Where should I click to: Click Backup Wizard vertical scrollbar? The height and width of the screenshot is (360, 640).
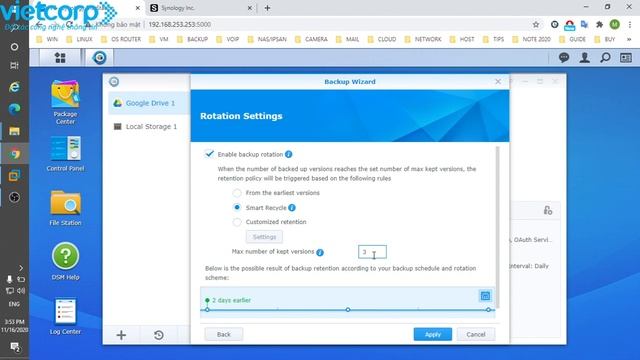coord(497,227)
